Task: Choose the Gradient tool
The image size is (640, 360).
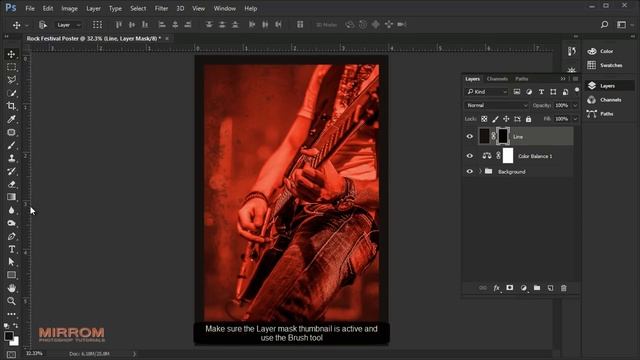Action: tap(11, 197)
